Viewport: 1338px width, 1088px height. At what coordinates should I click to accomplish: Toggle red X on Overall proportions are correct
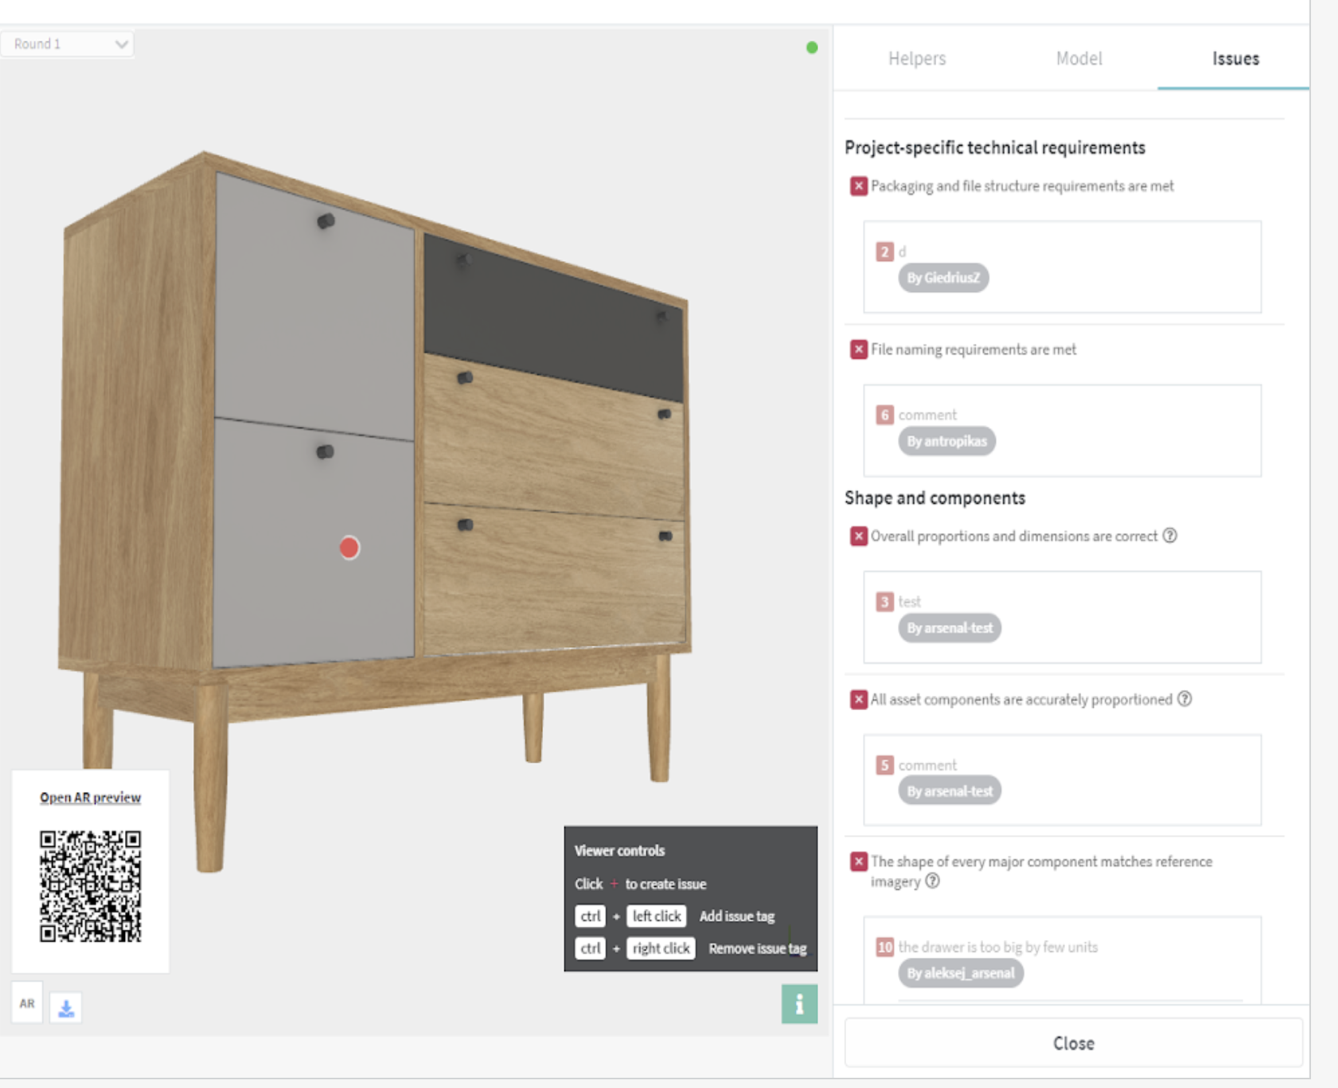coord(858,535)
